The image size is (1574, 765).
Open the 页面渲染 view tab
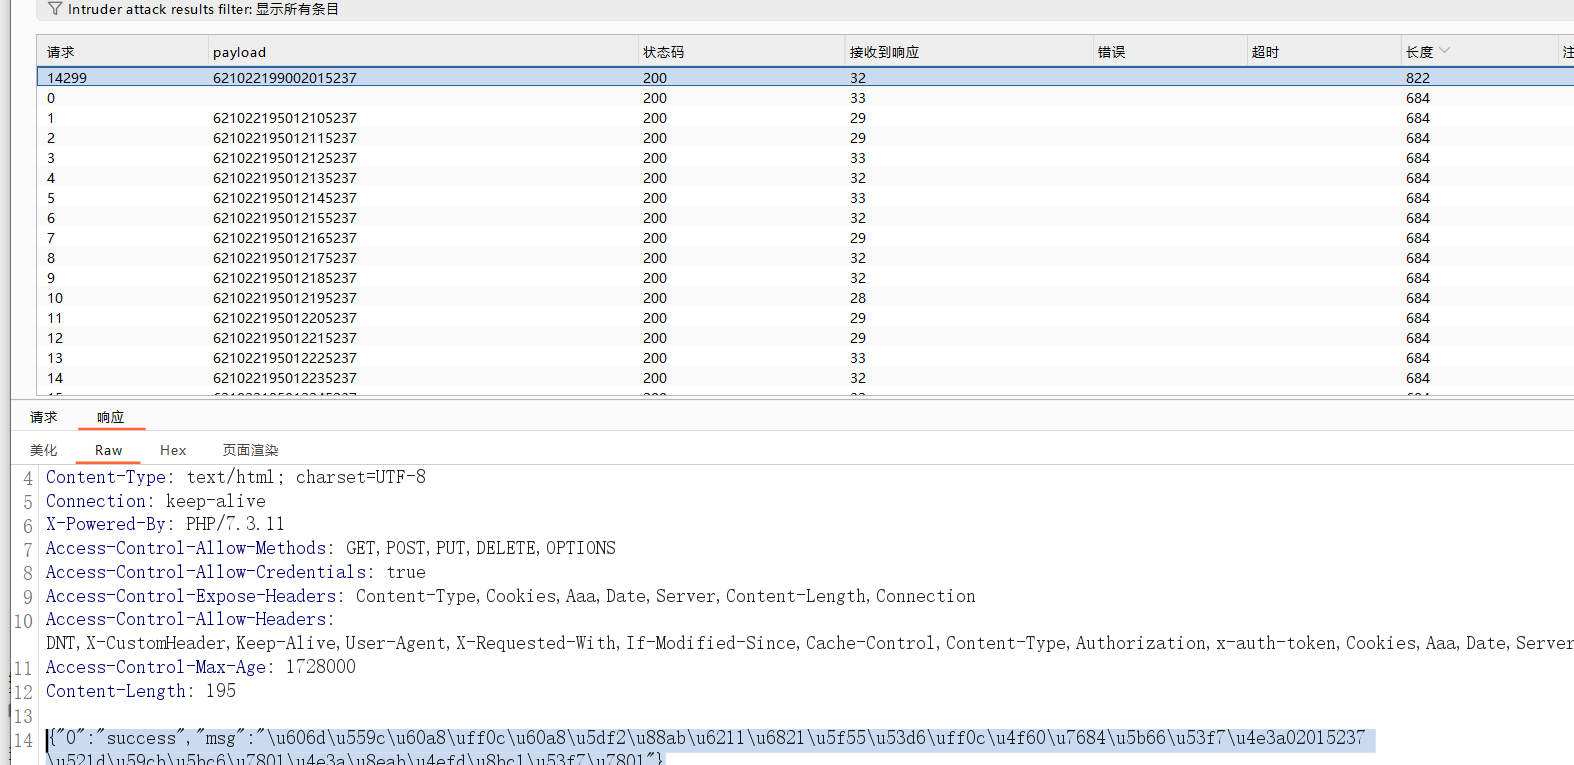(250, 450)
